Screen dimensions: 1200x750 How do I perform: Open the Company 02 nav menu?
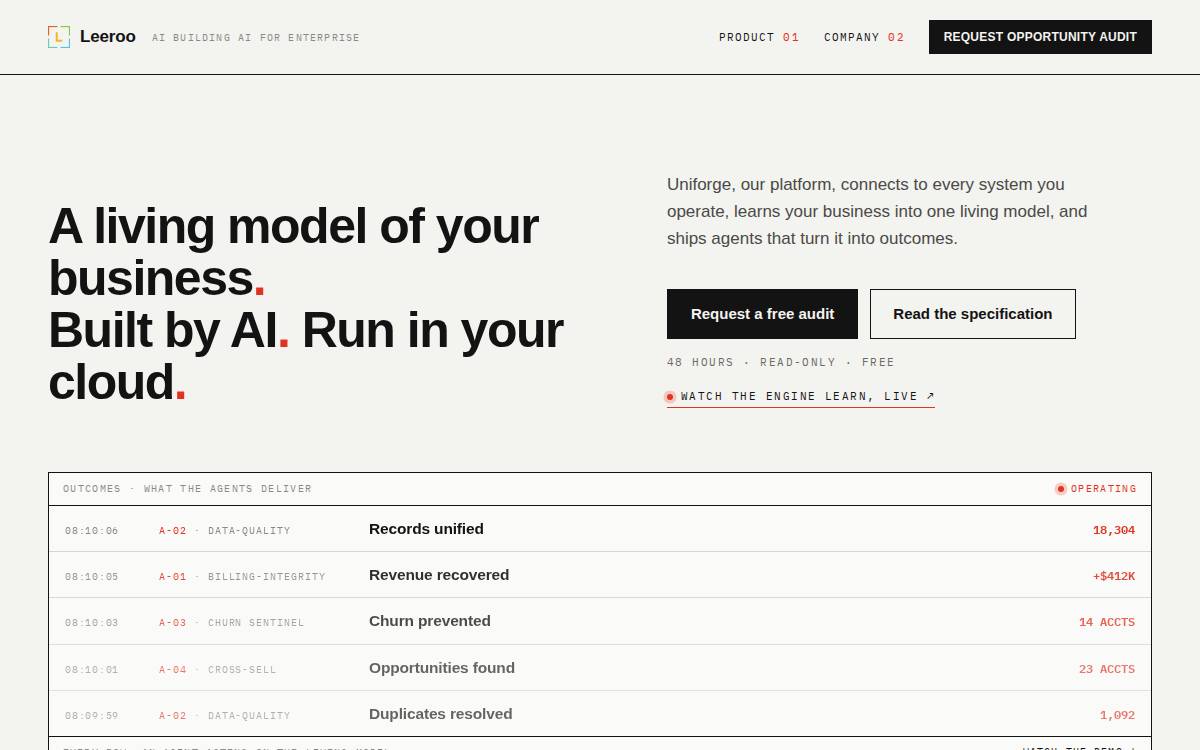pos(864,37)
